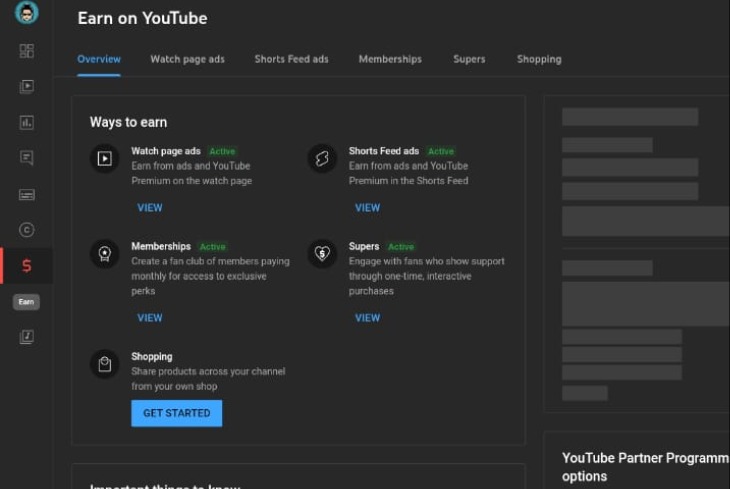Click the Watch page ads title text

click(x=166, y=151)
